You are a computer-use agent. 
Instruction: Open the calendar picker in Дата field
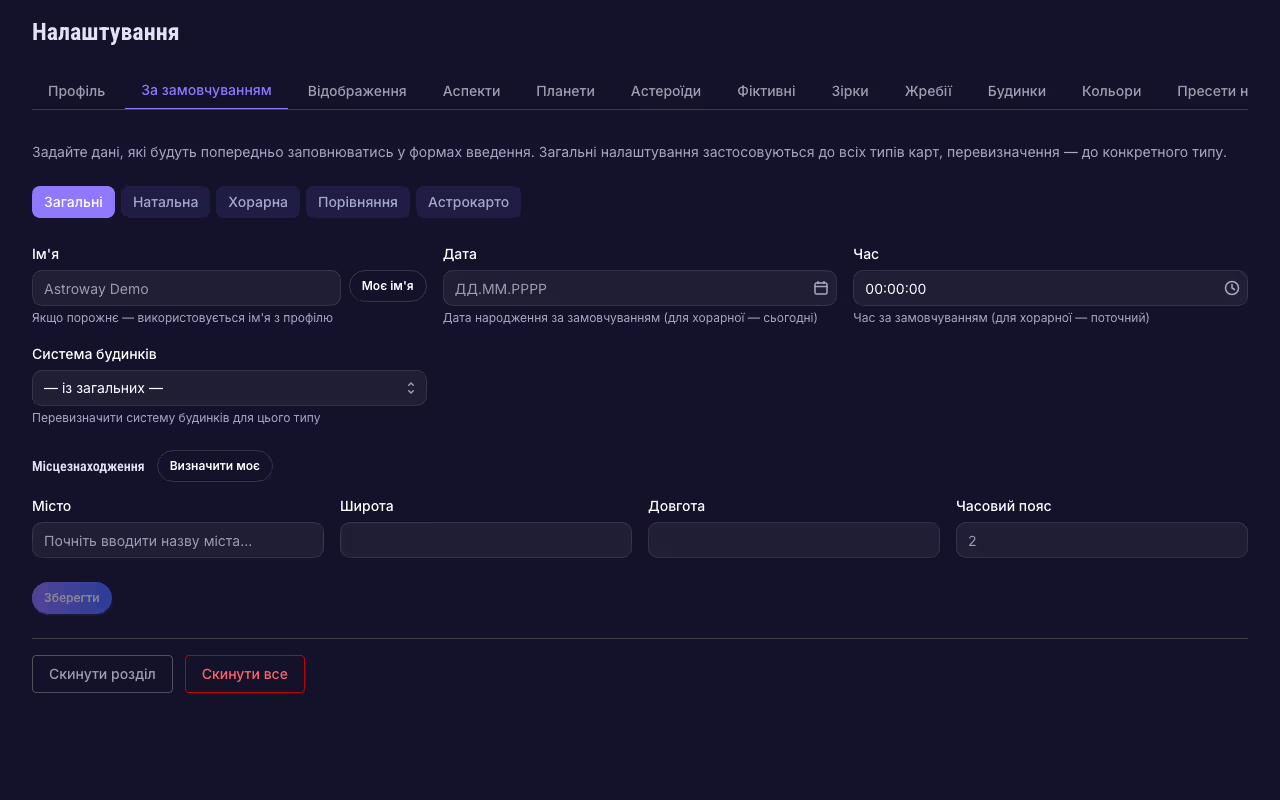point(820,288)
